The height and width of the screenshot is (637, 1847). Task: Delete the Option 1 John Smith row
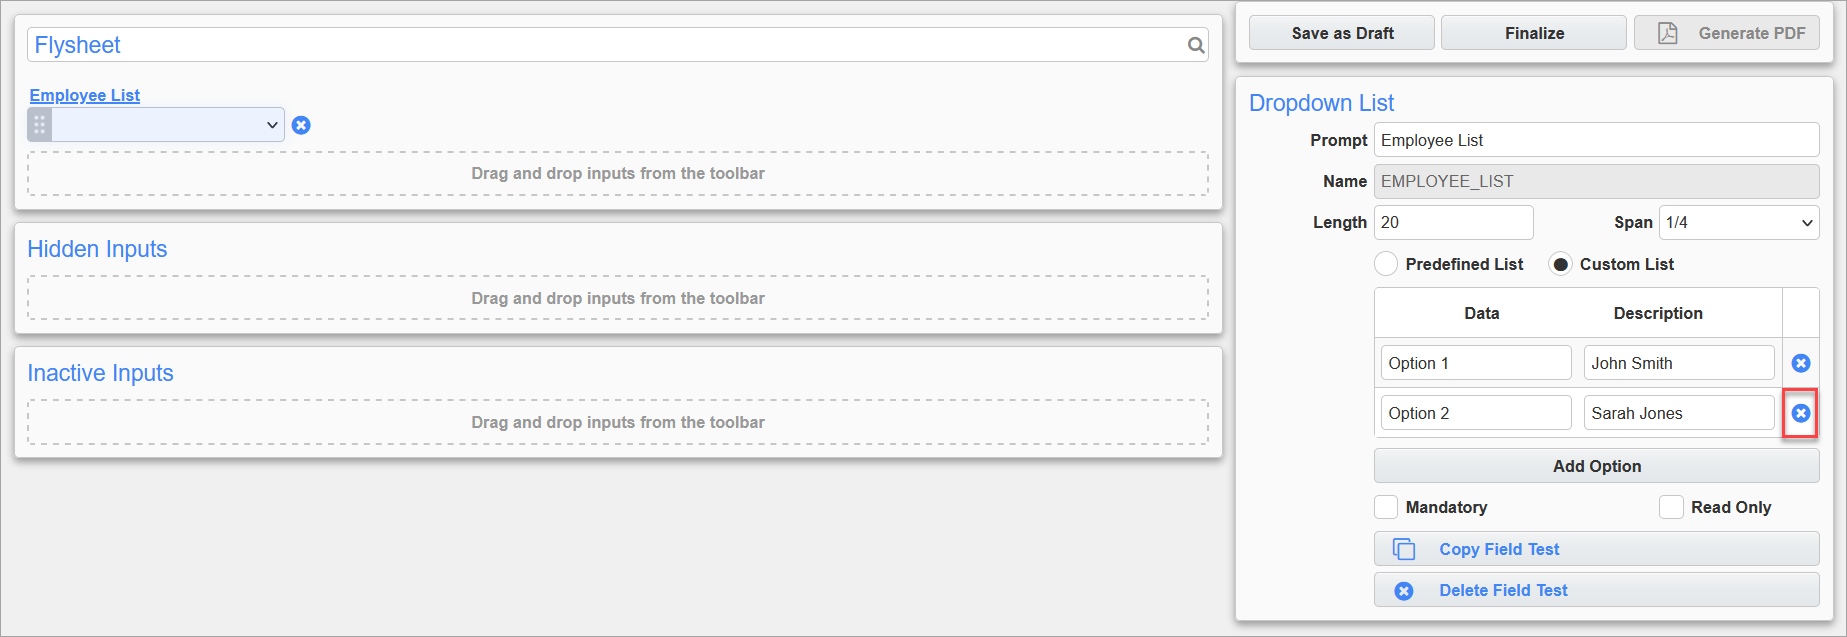(x=1800, y=363)
